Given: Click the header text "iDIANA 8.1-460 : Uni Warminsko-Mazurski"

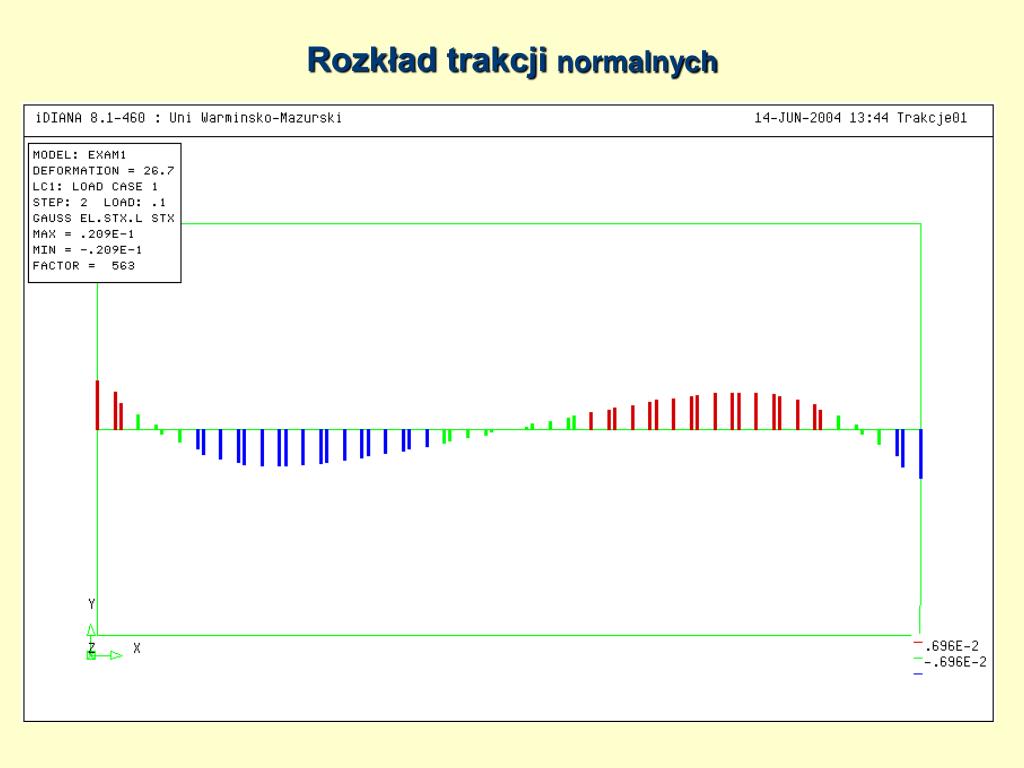Looking at the screenshot, I should click(x=189, y=118).
